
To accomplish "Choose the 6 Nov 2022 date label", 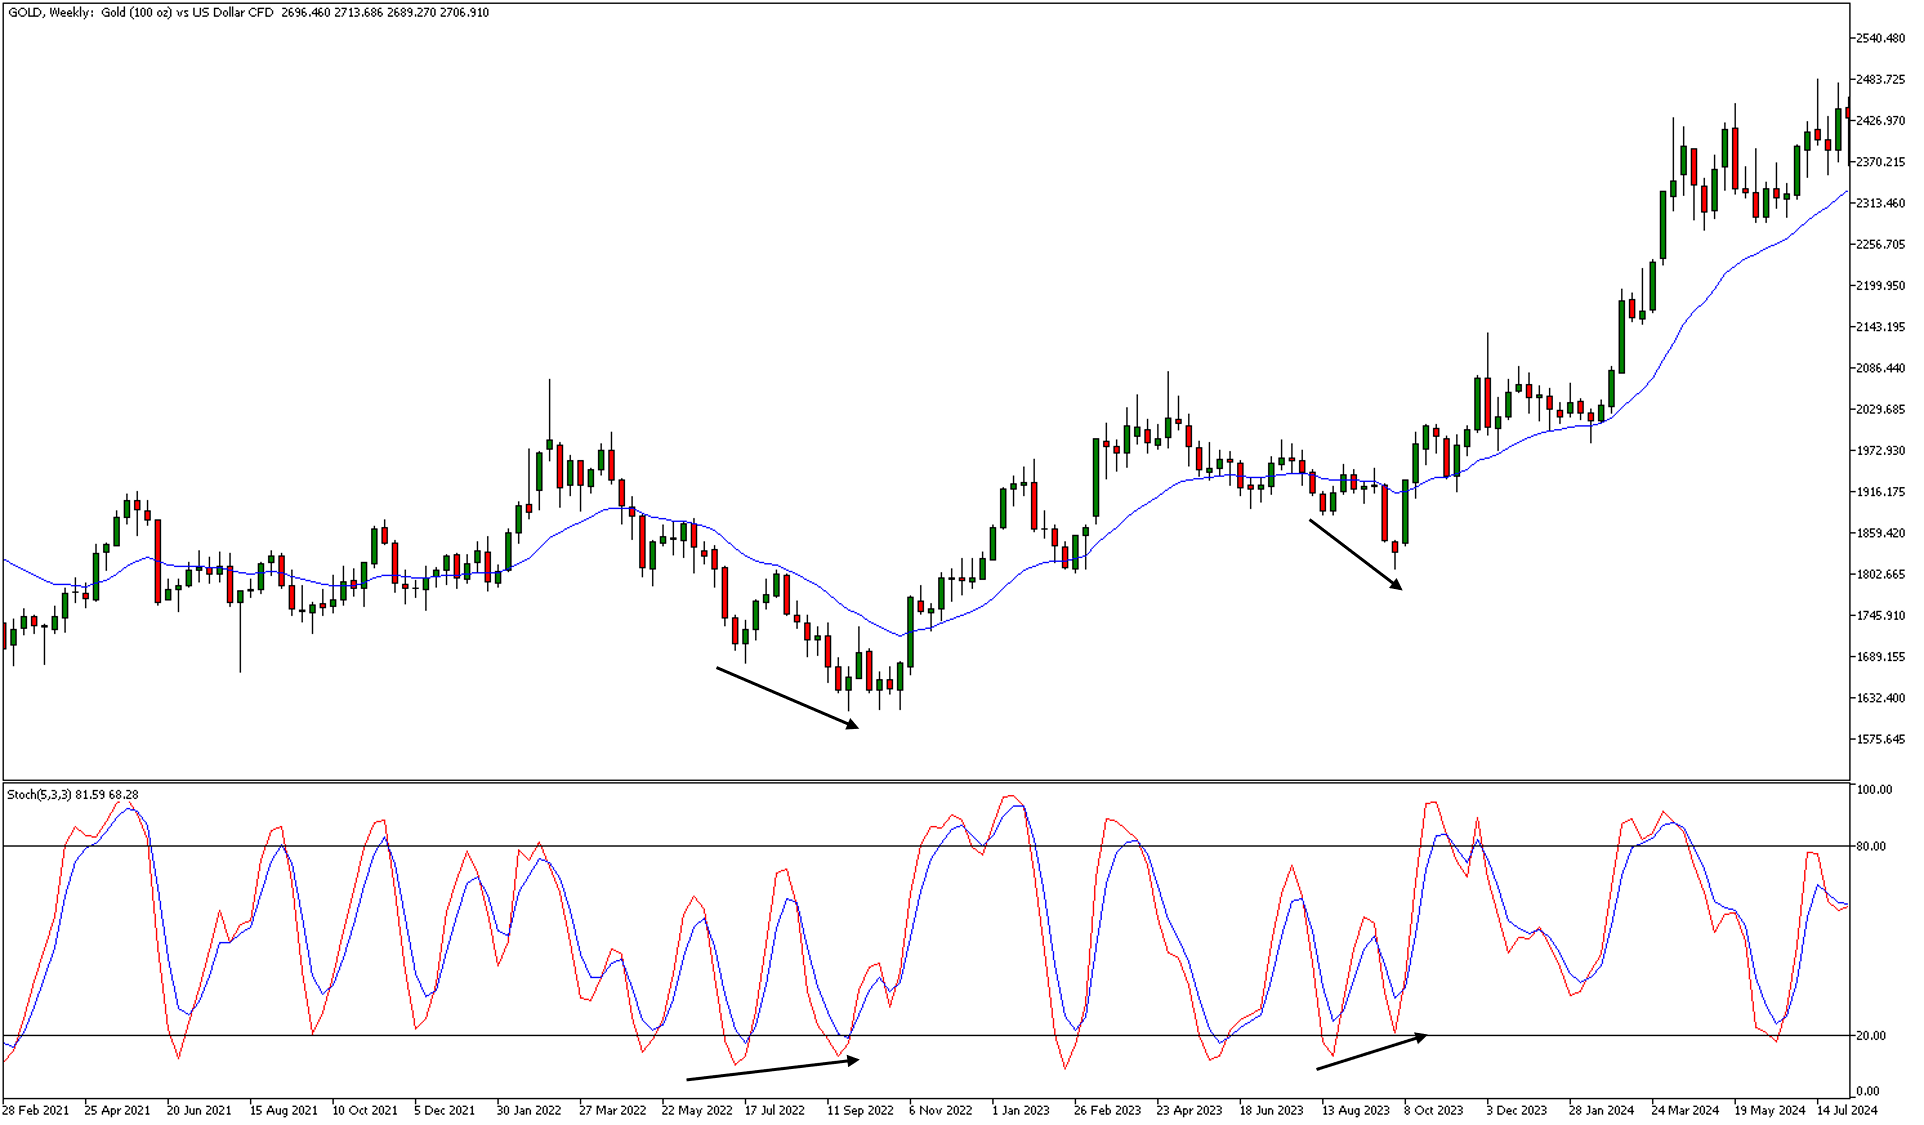I will pos(940,1110).
